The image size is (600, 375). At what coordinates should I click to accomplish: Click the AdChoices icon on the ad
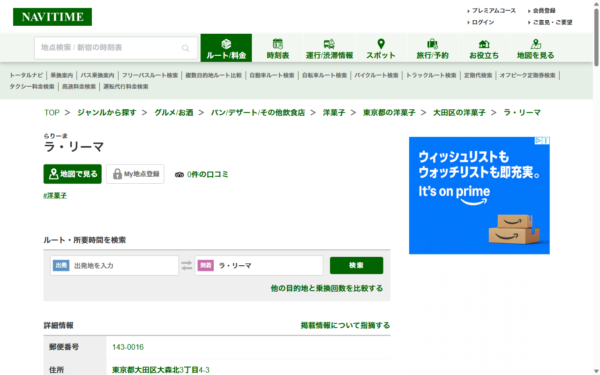tap(539, 140)
